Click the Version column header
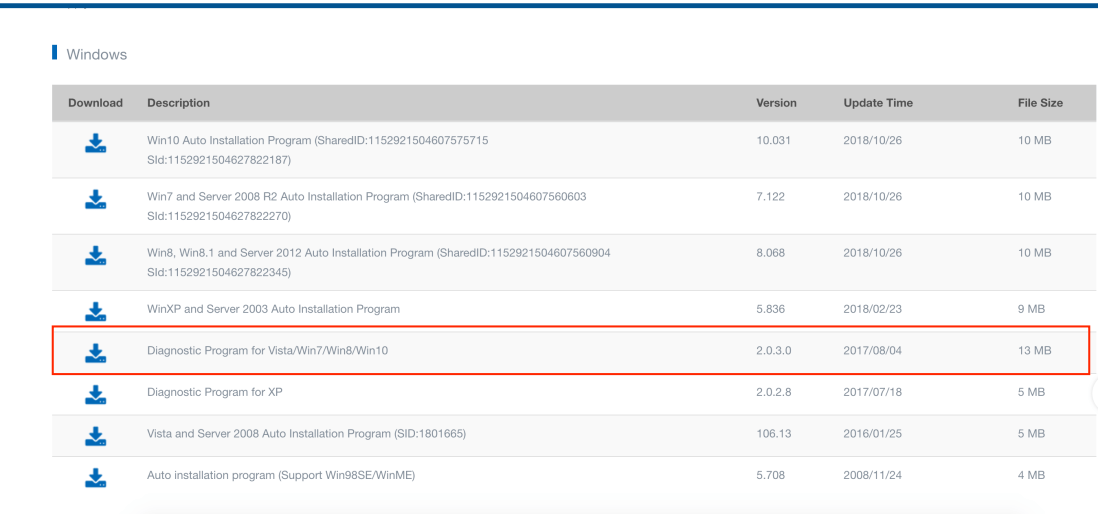Image resolution: width=1098 pixels, height=514 pixels. [776, 103]
